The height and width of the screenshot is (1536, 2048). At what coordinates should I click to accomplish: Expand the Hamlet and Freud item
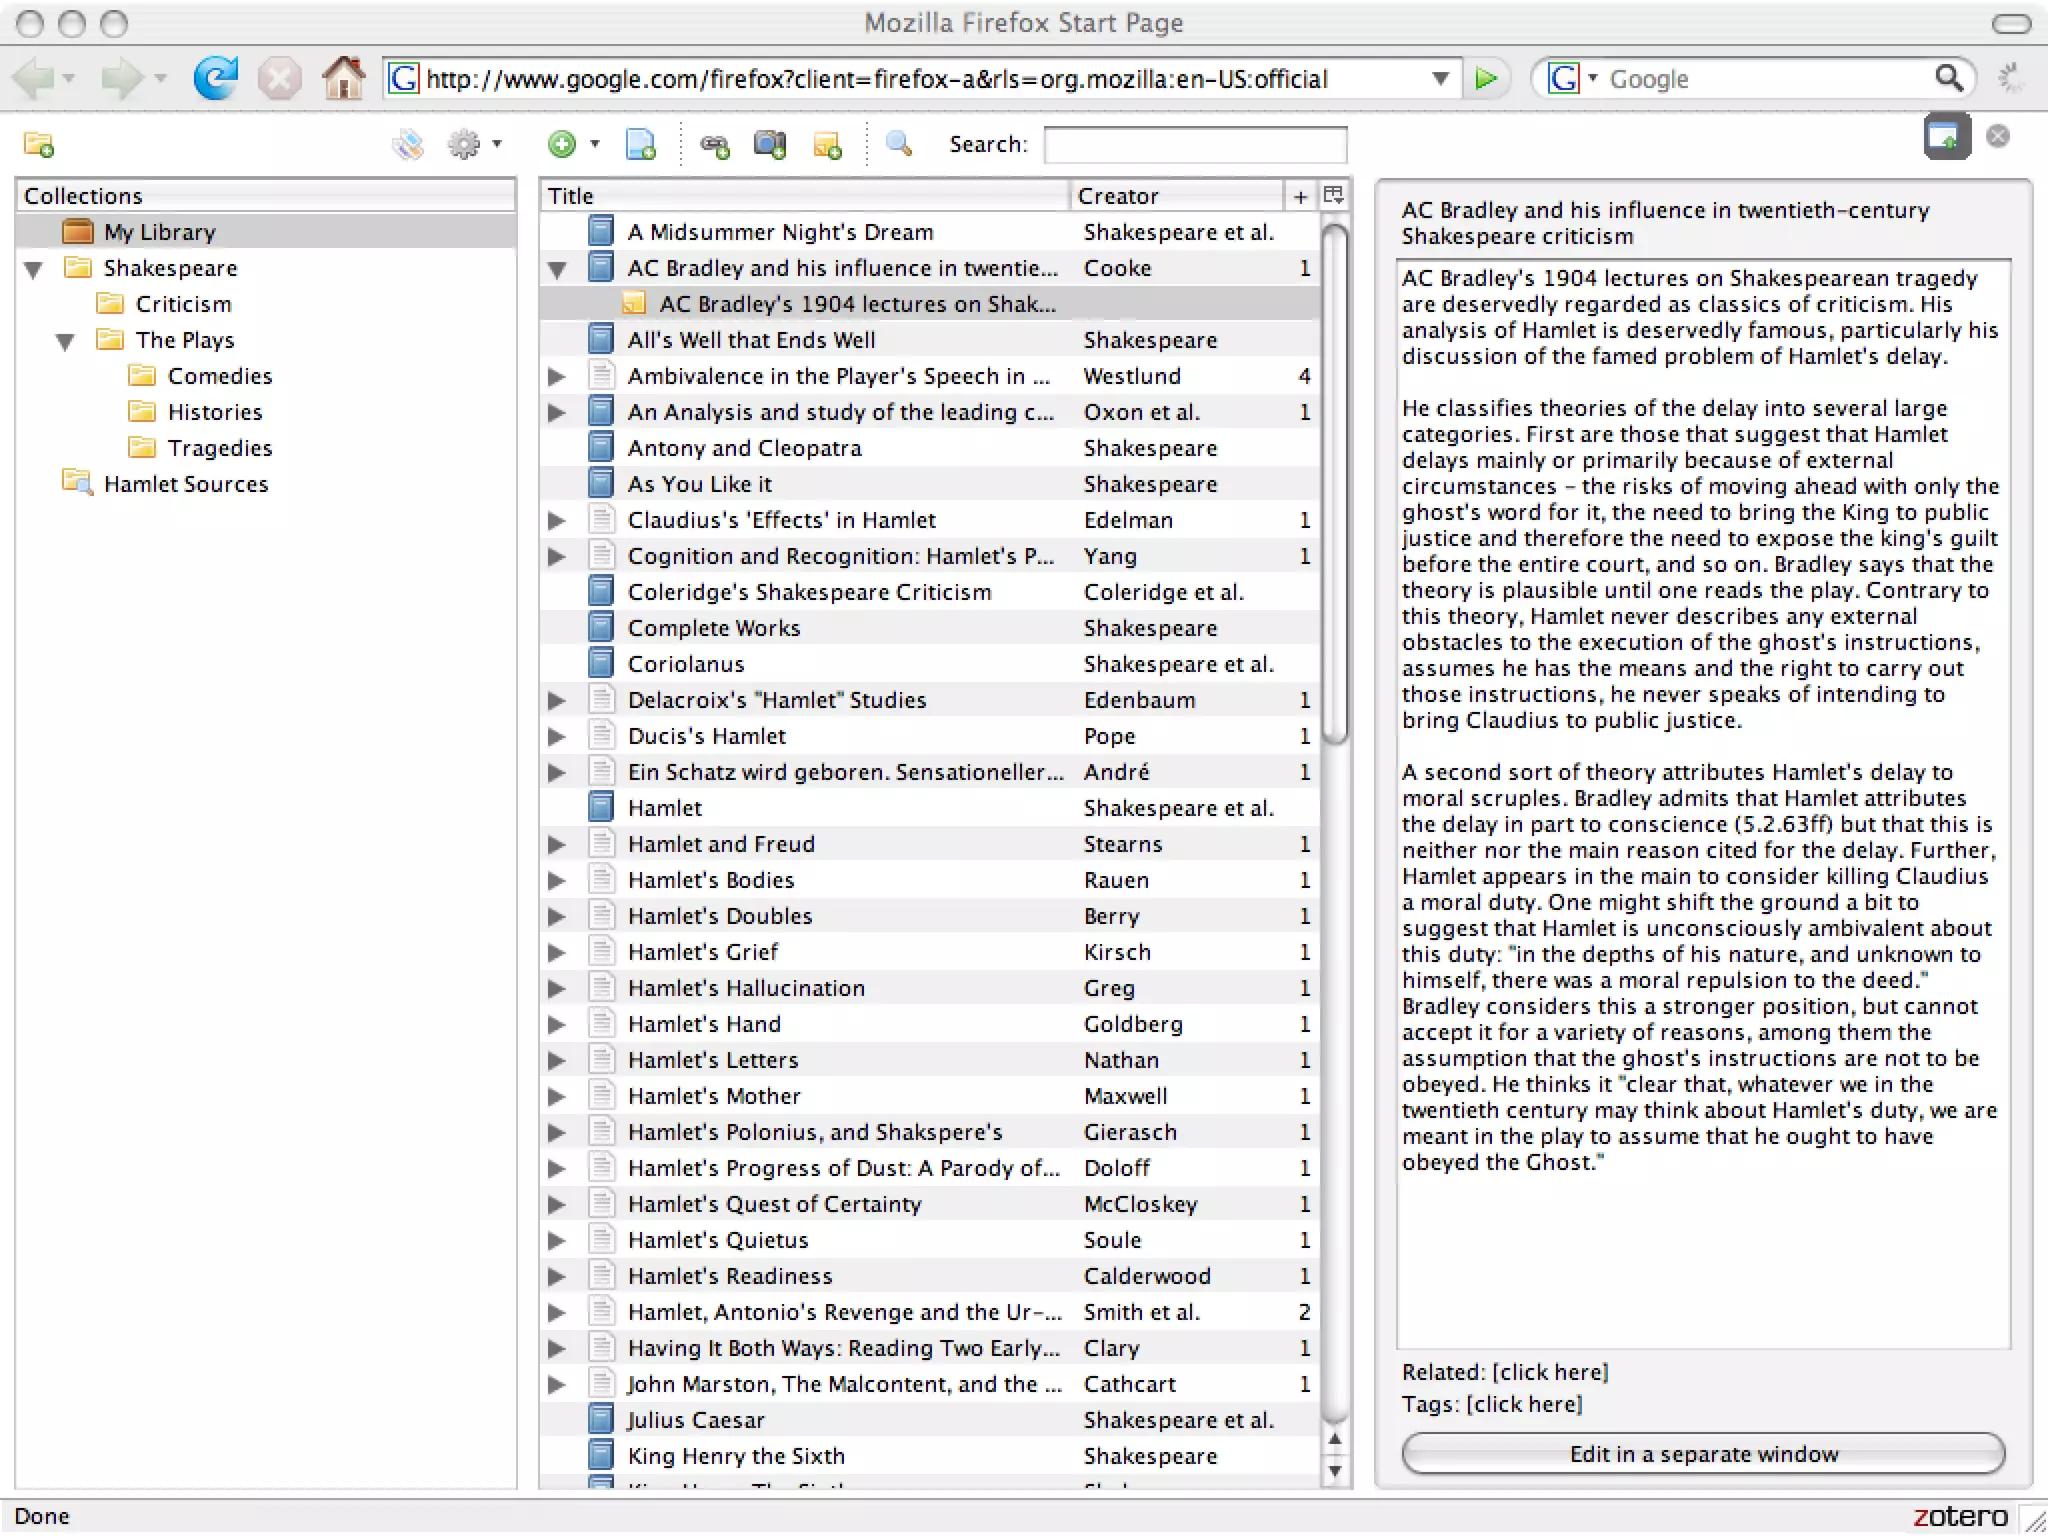tap(557, 845)
